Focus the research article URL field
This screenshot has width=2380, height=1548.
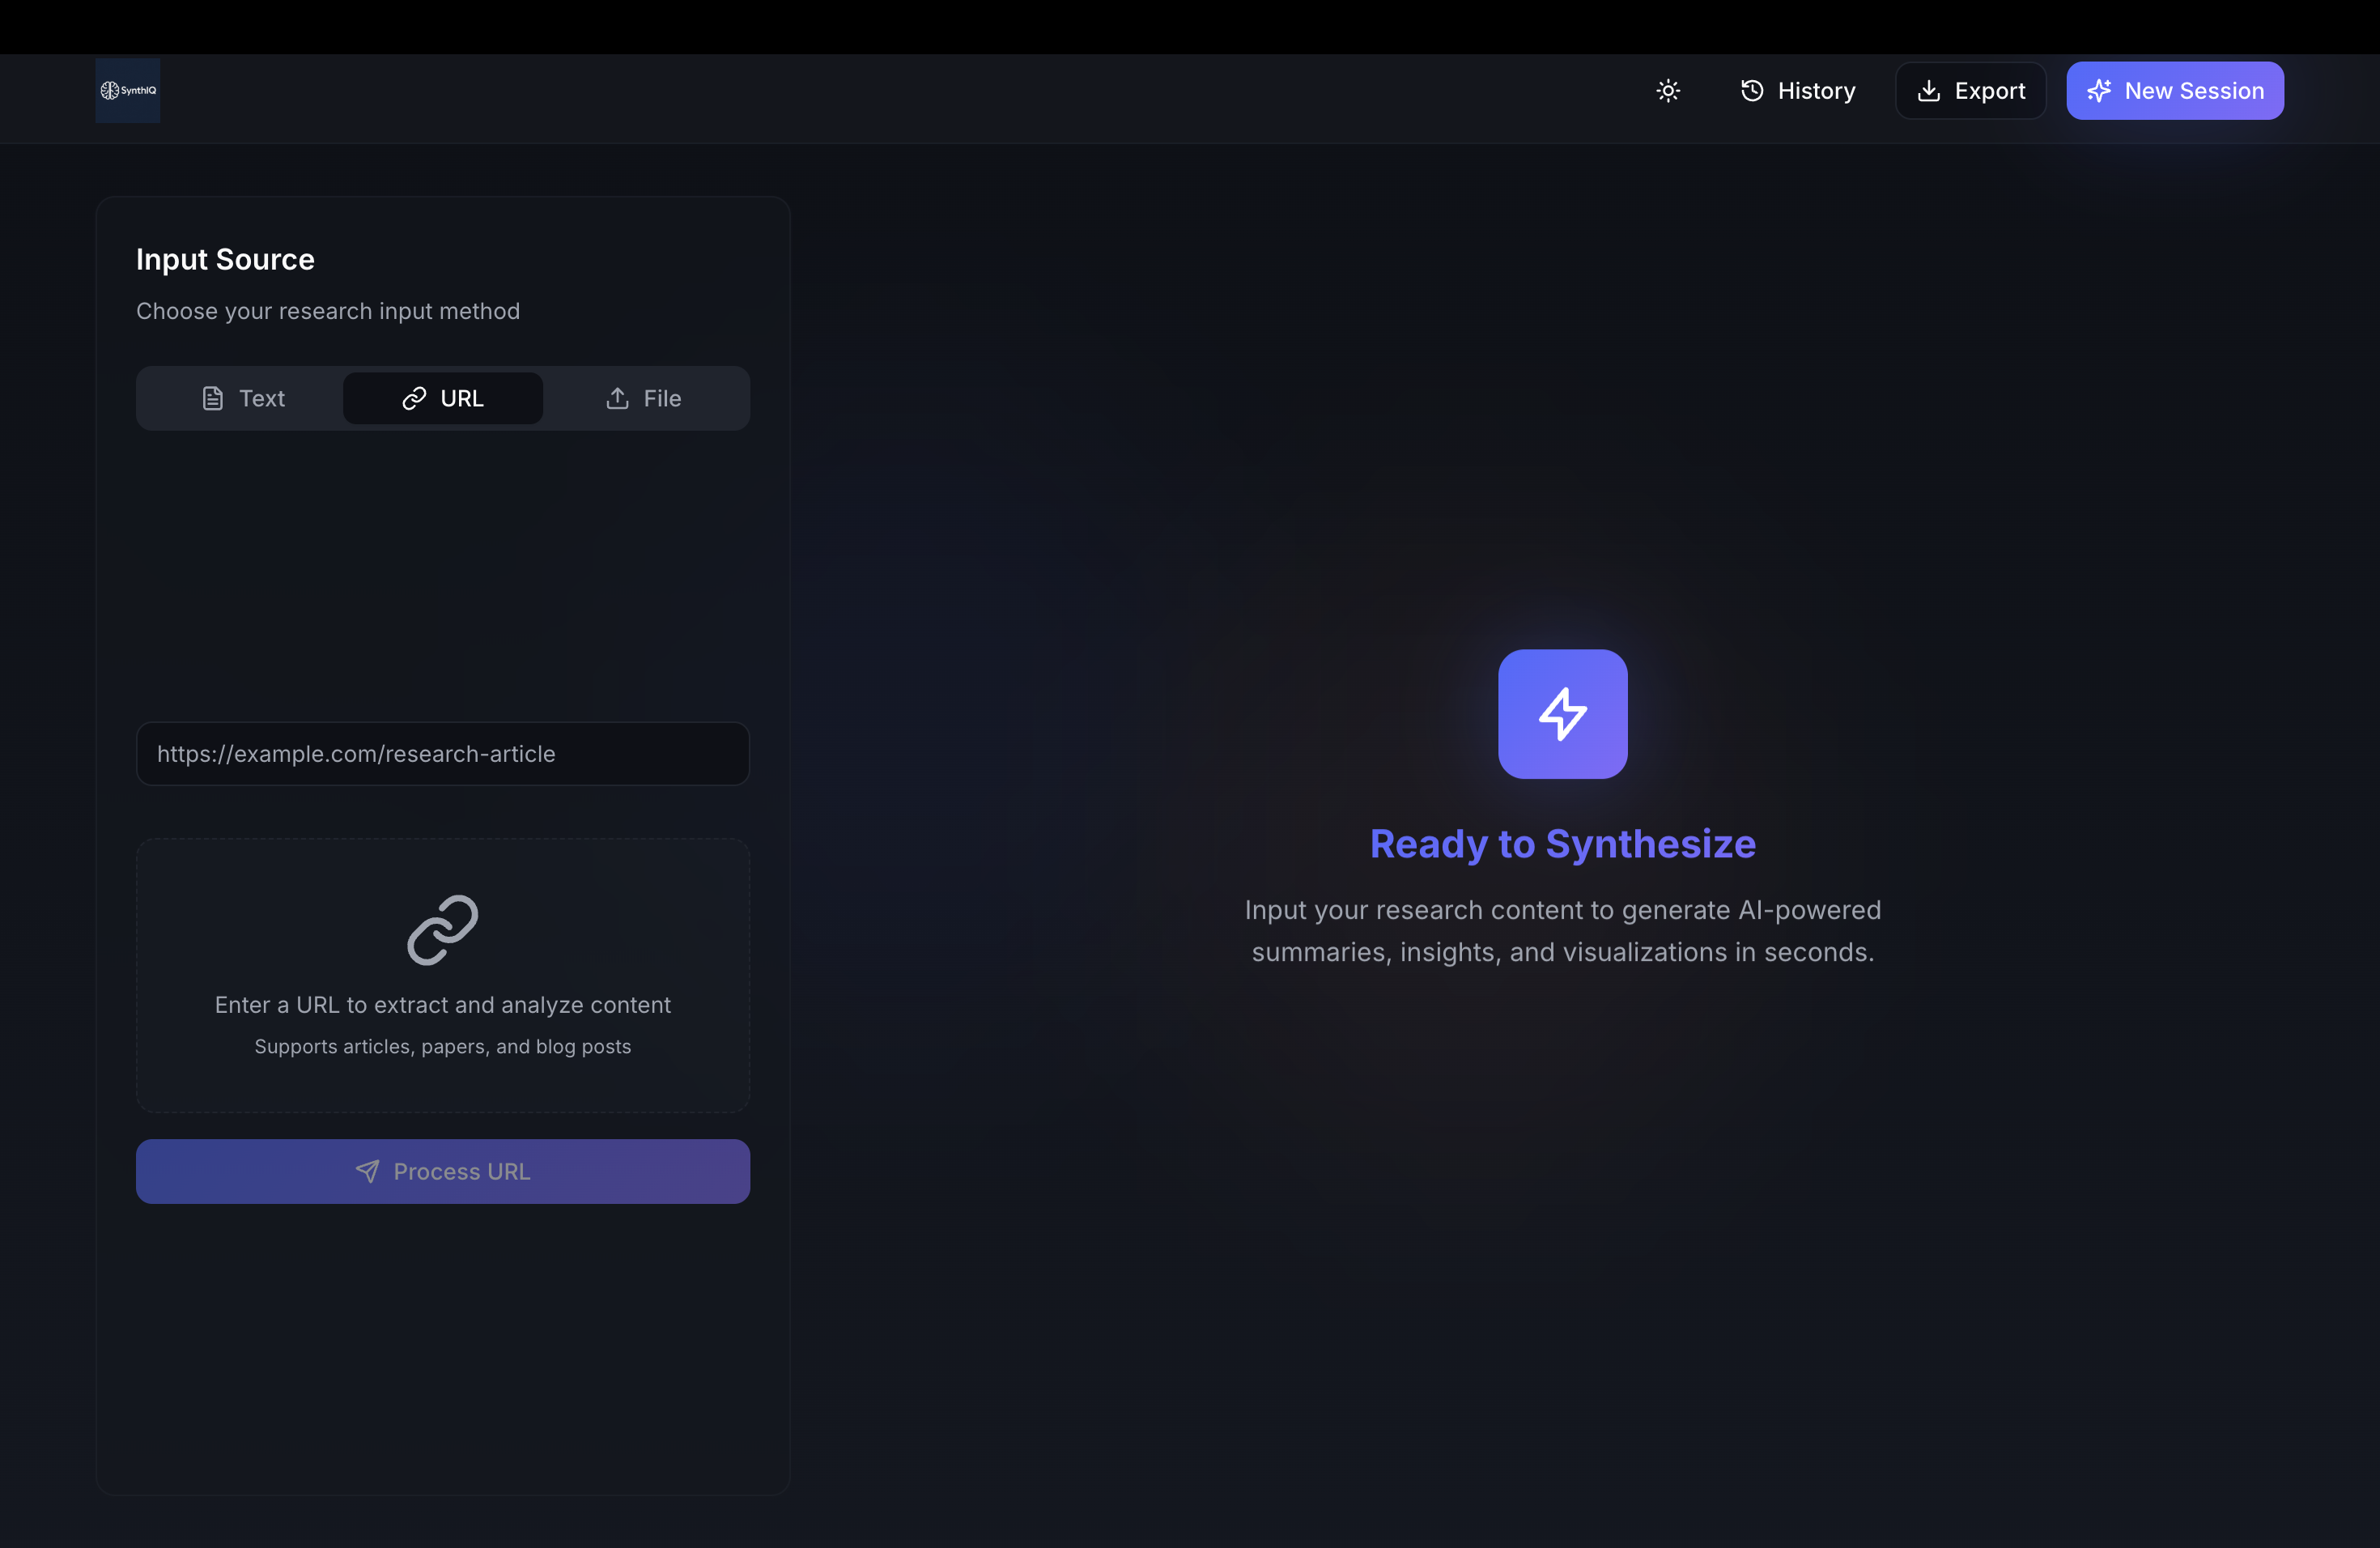(x=442, y=754)
